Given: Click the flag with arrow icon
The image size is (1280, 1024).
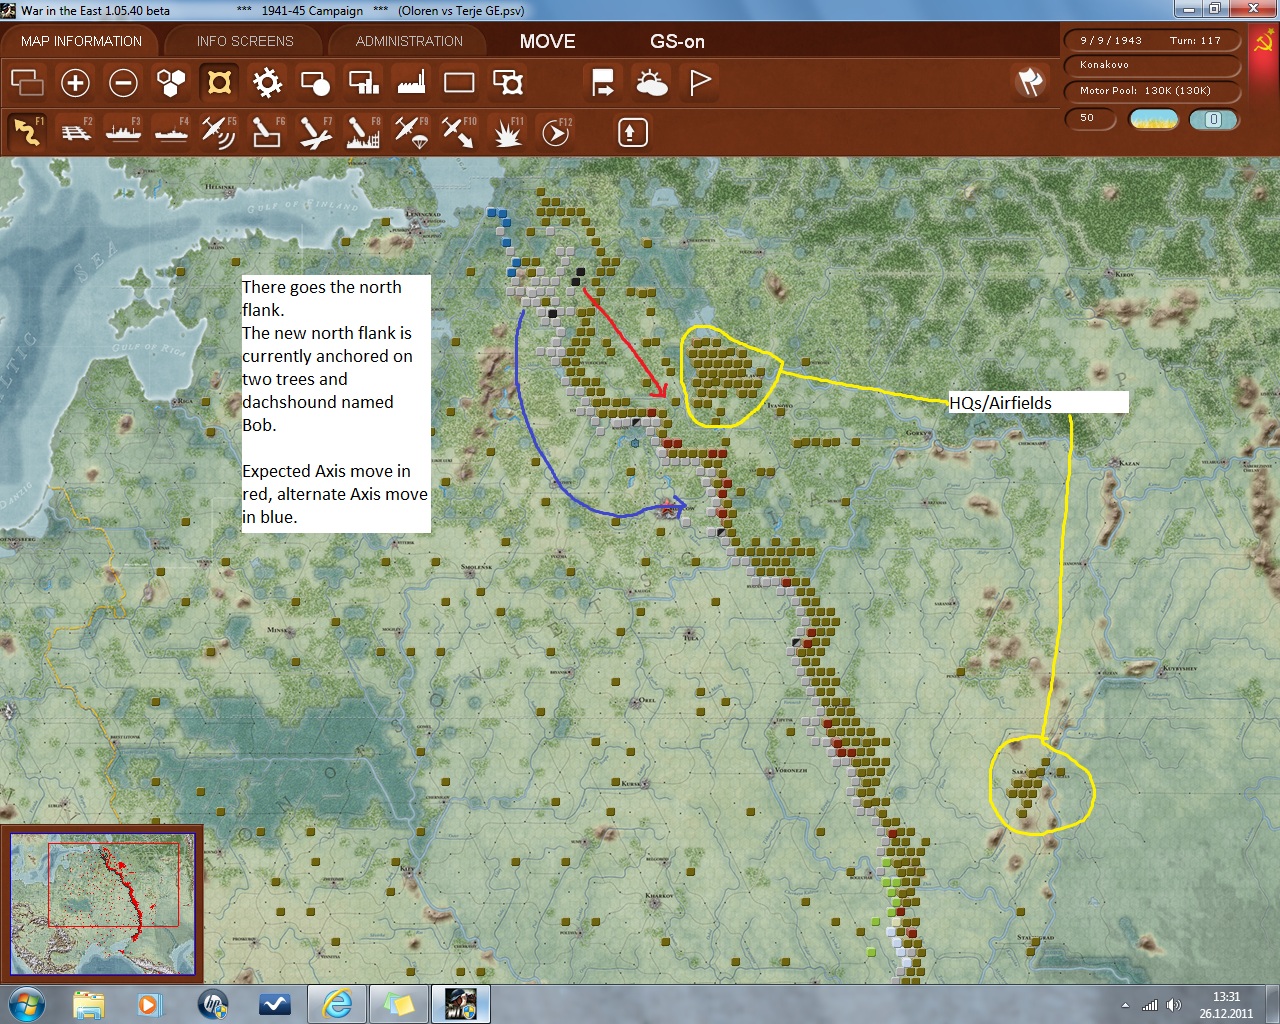Looking at the screenshot, I should click(603, 82).
